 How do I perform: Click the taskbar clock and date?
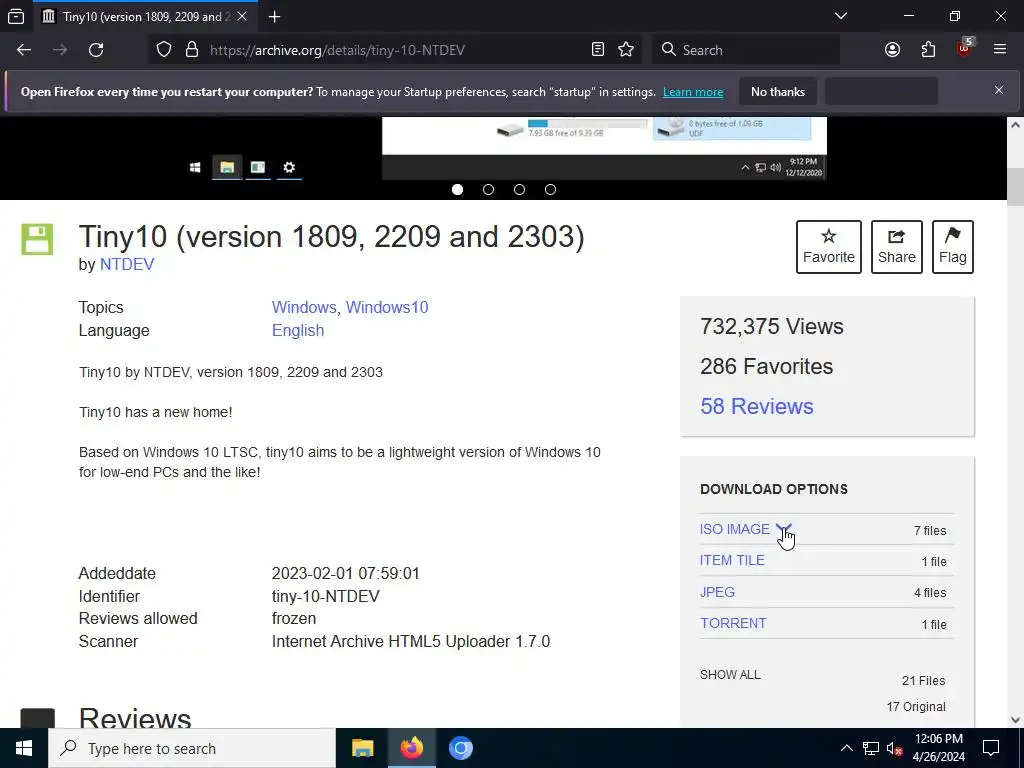point(938,748)
